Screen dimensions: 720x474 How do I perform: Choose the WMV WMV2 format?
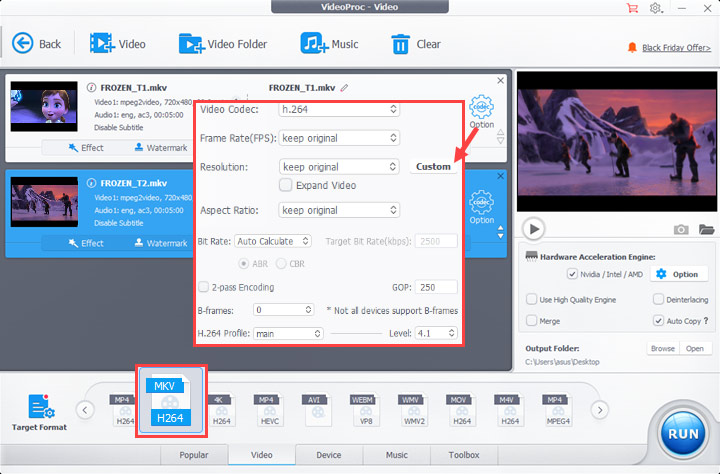[414, 409]
